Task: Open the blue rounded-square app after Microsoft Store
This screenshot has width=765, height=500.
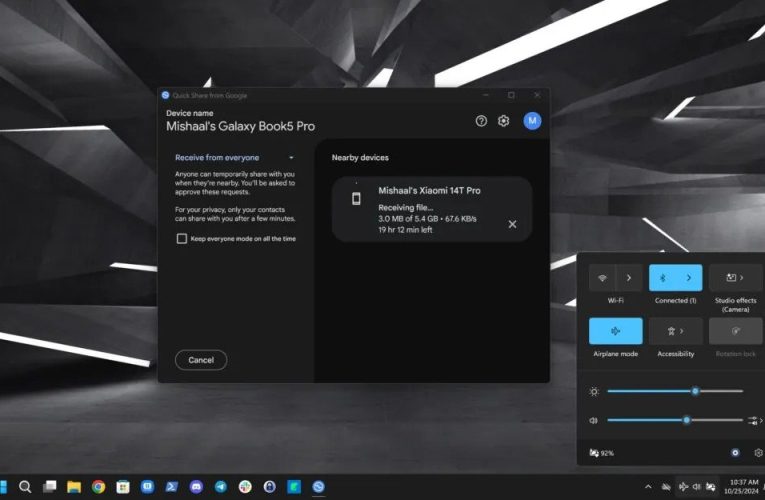Action: tap(147, 486)
